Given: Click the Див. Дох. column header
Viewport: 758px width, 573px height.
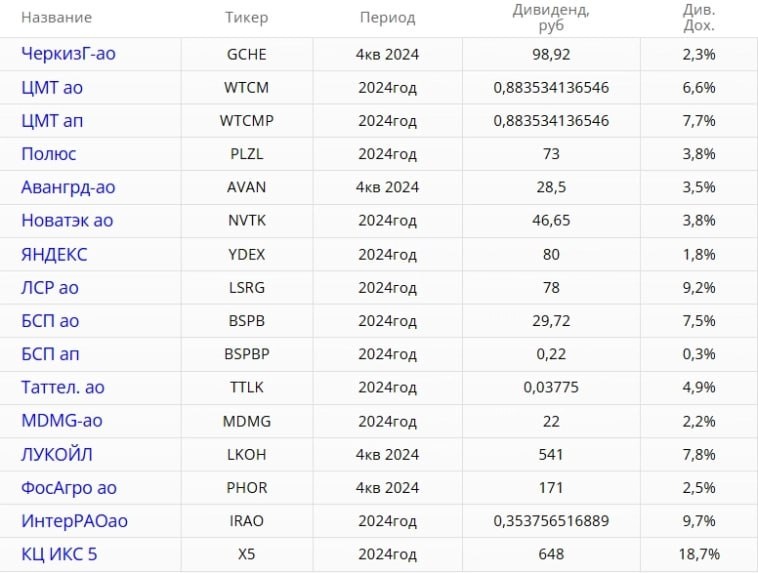Looking at the screenshot, I should click(698, 18).
